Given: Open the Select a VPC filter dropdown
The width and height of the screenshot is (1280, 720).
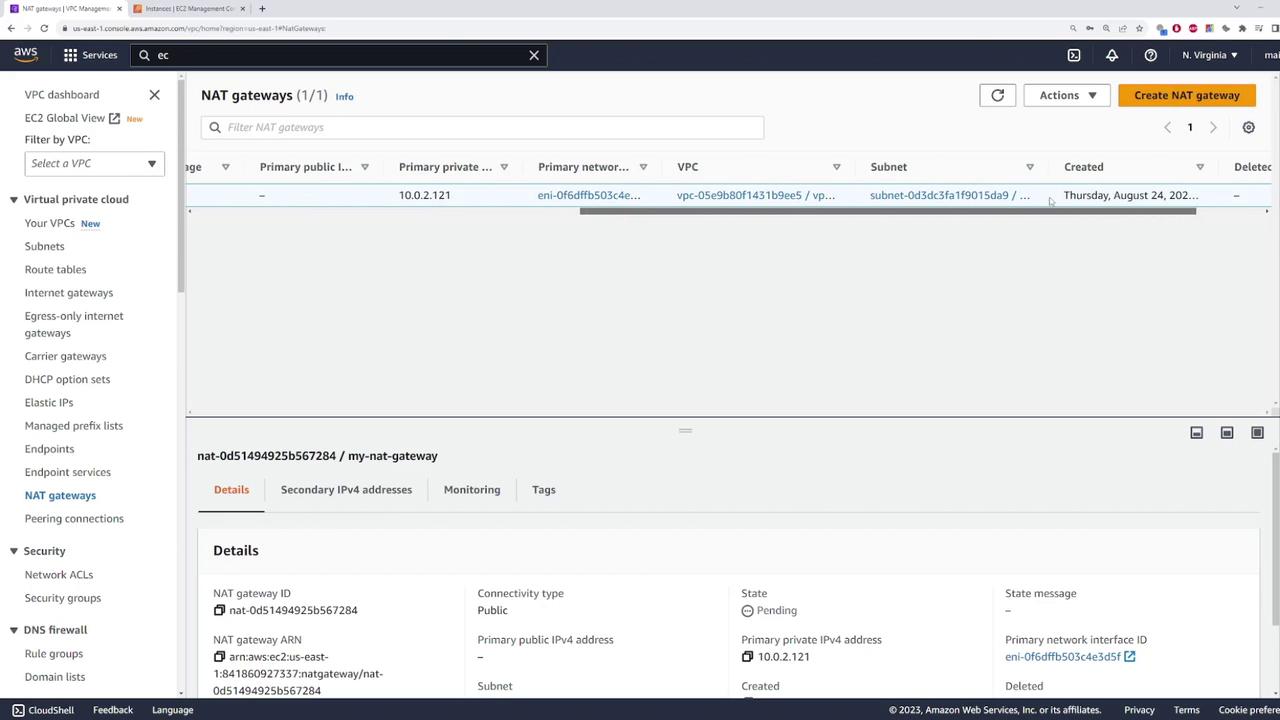Looking at the screenshot, I should point(94,163).
